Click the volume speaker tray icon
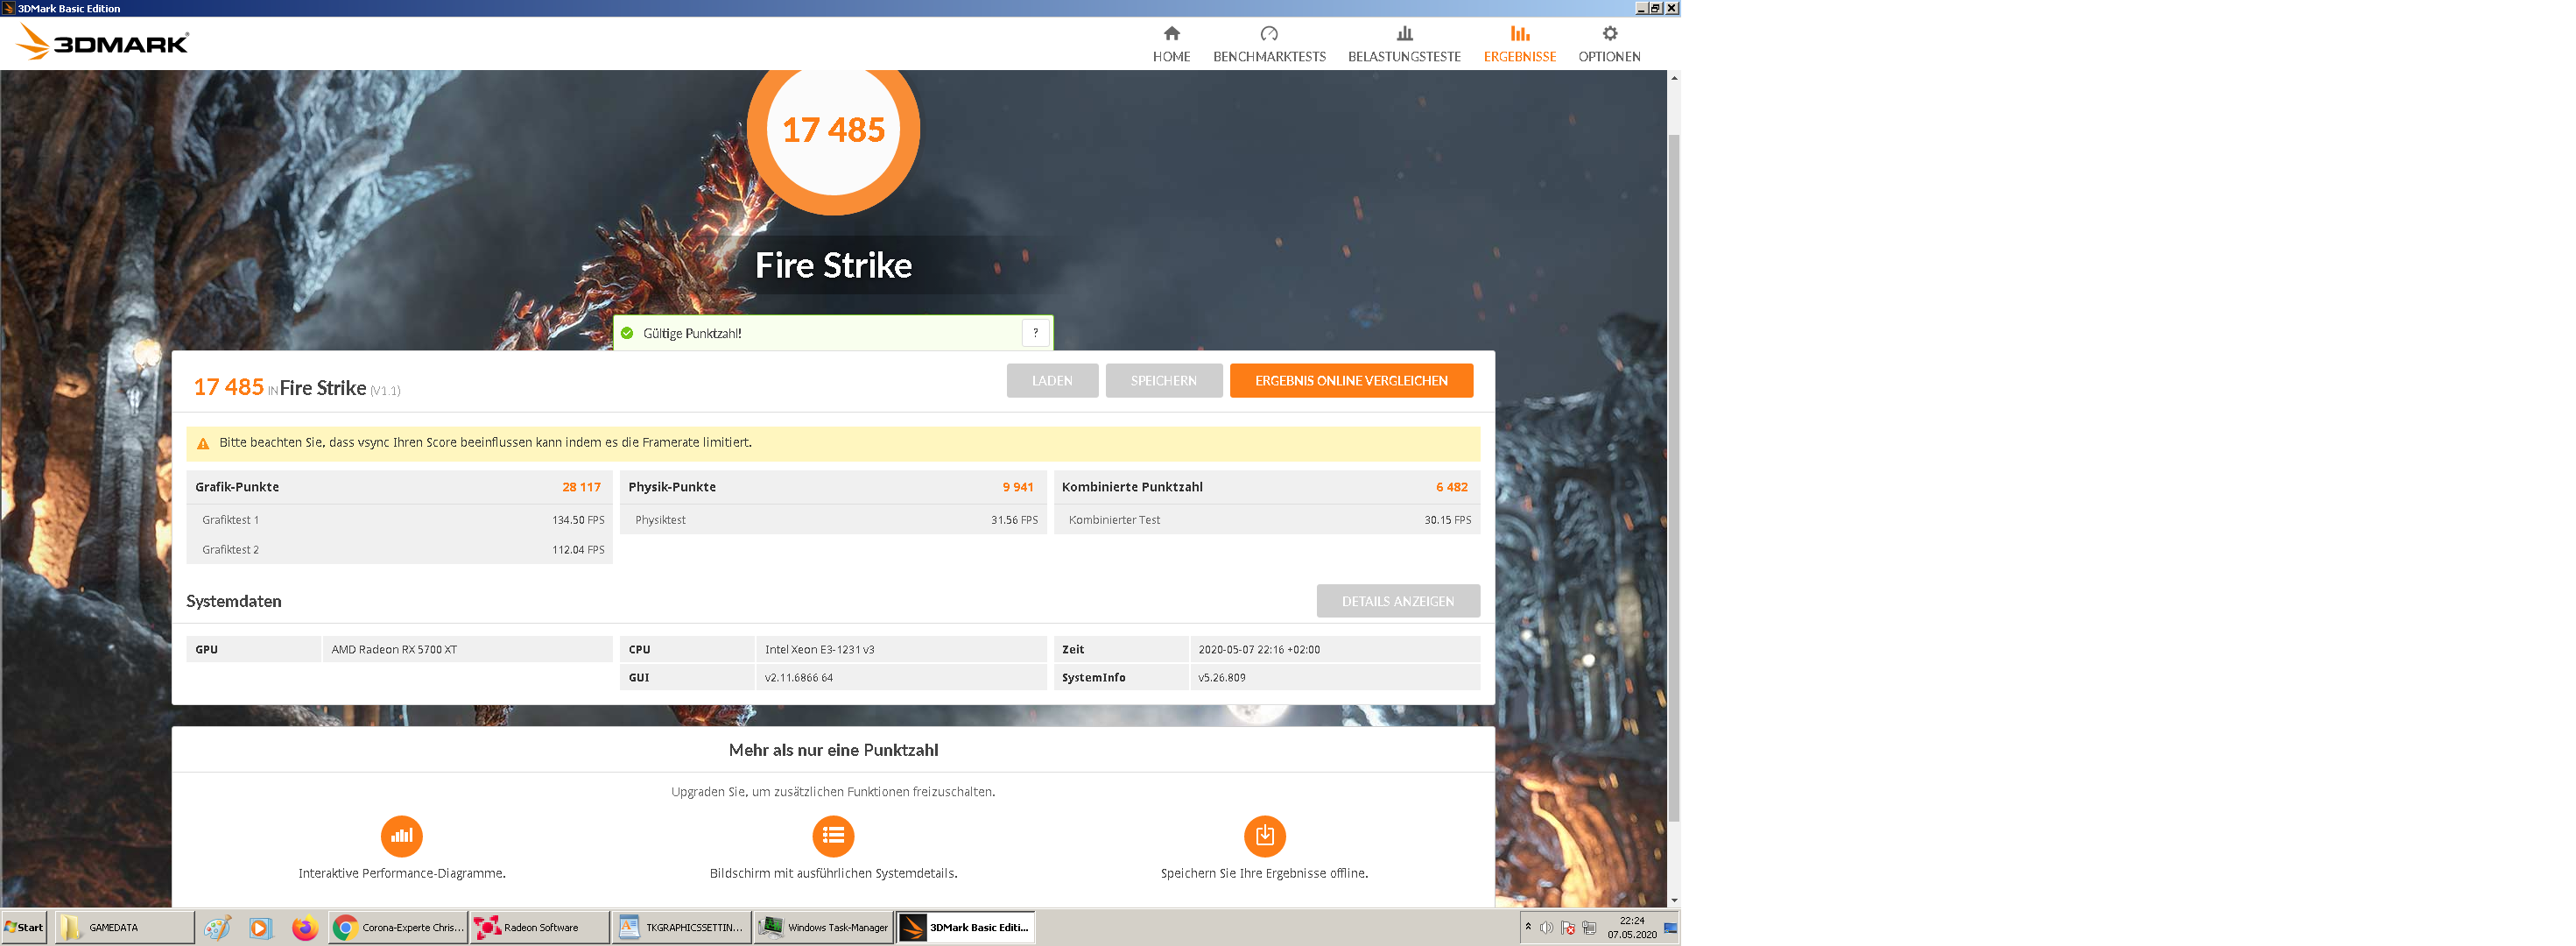Viewport: 2576px width, 946px height. coord(1546,927)
